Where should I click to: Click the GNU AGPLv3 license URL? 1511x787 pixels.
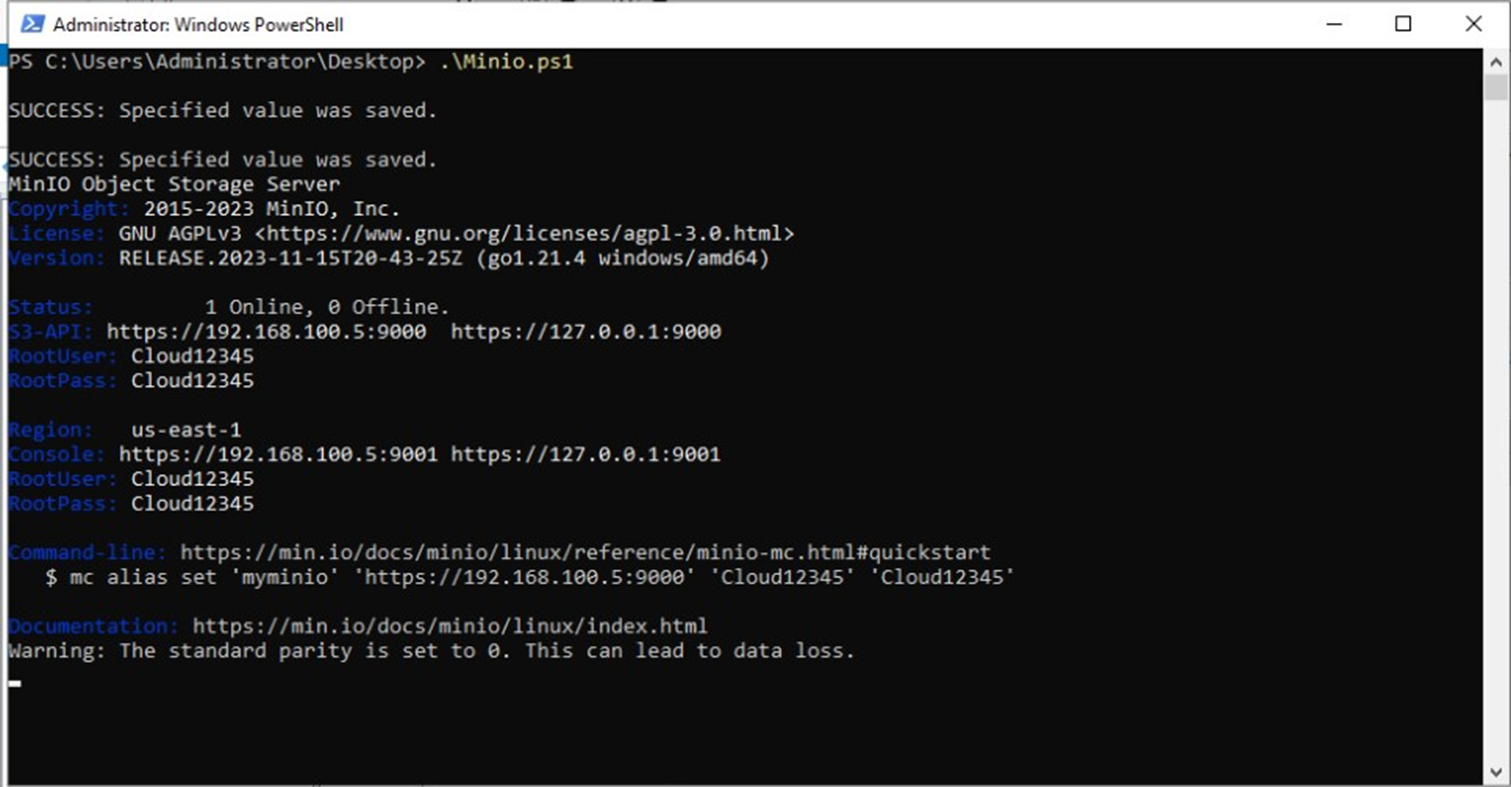tap(525, 234)
